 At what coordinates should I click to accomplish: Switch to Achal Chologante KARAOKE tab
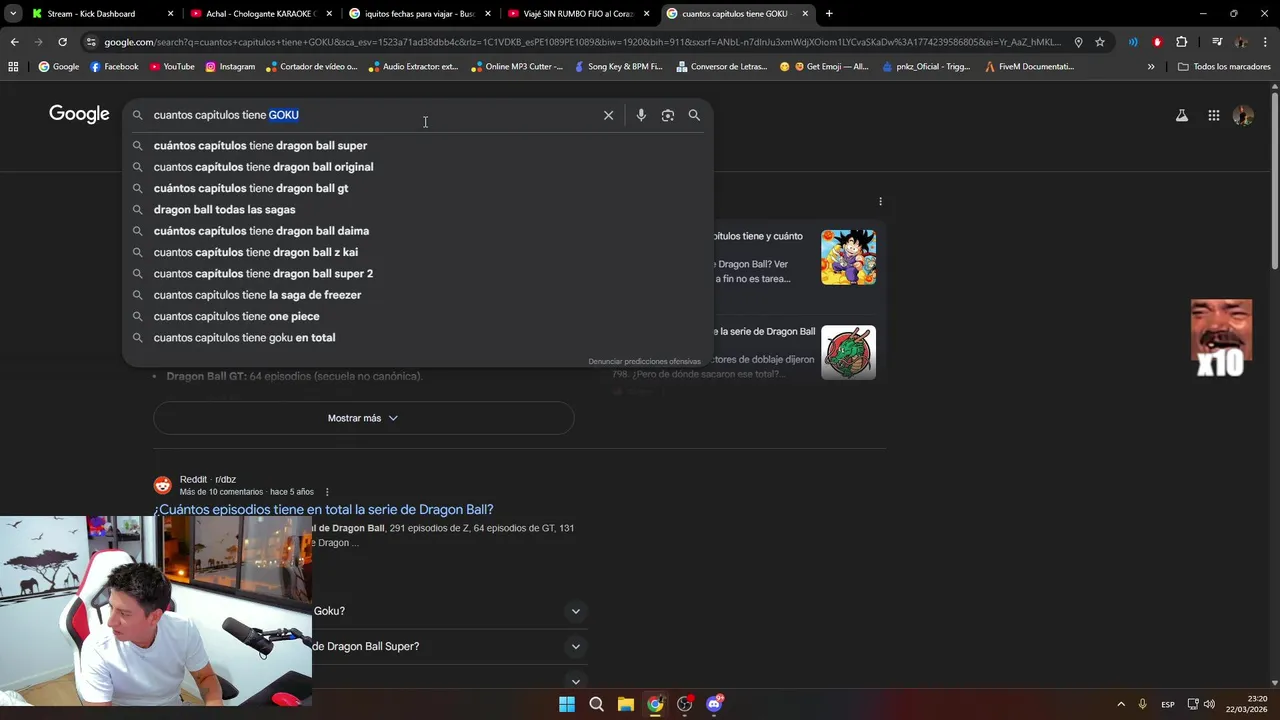(x=260, y=14)
